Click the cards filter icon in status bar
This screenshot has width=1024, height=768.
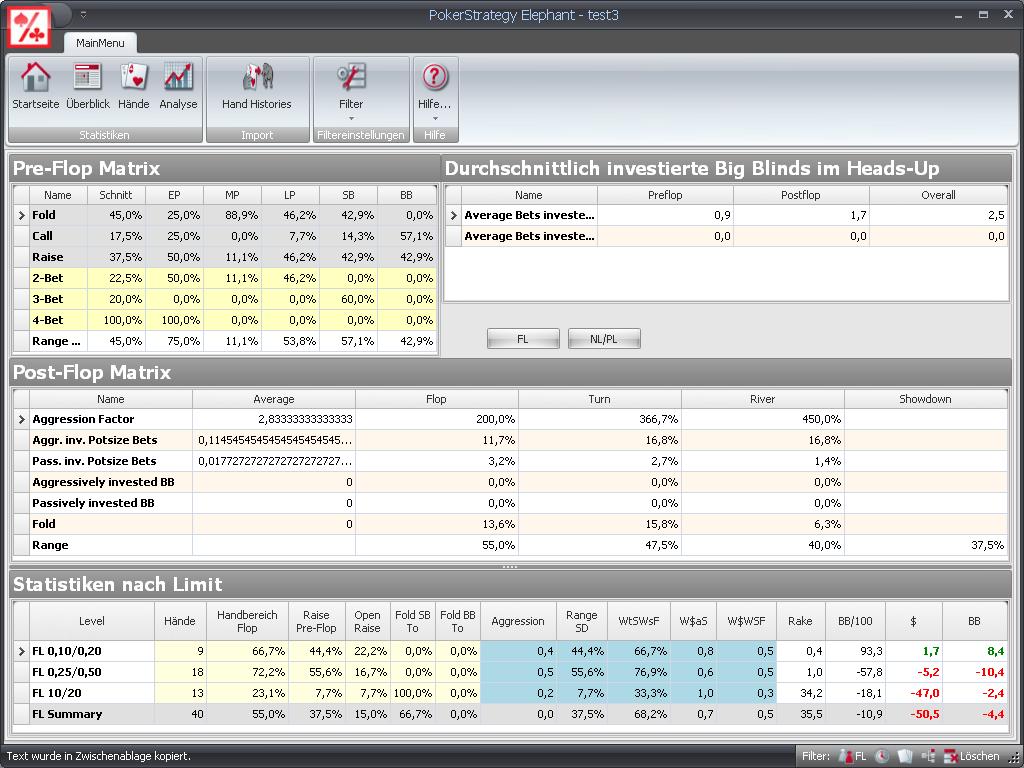tap(905, 756)
